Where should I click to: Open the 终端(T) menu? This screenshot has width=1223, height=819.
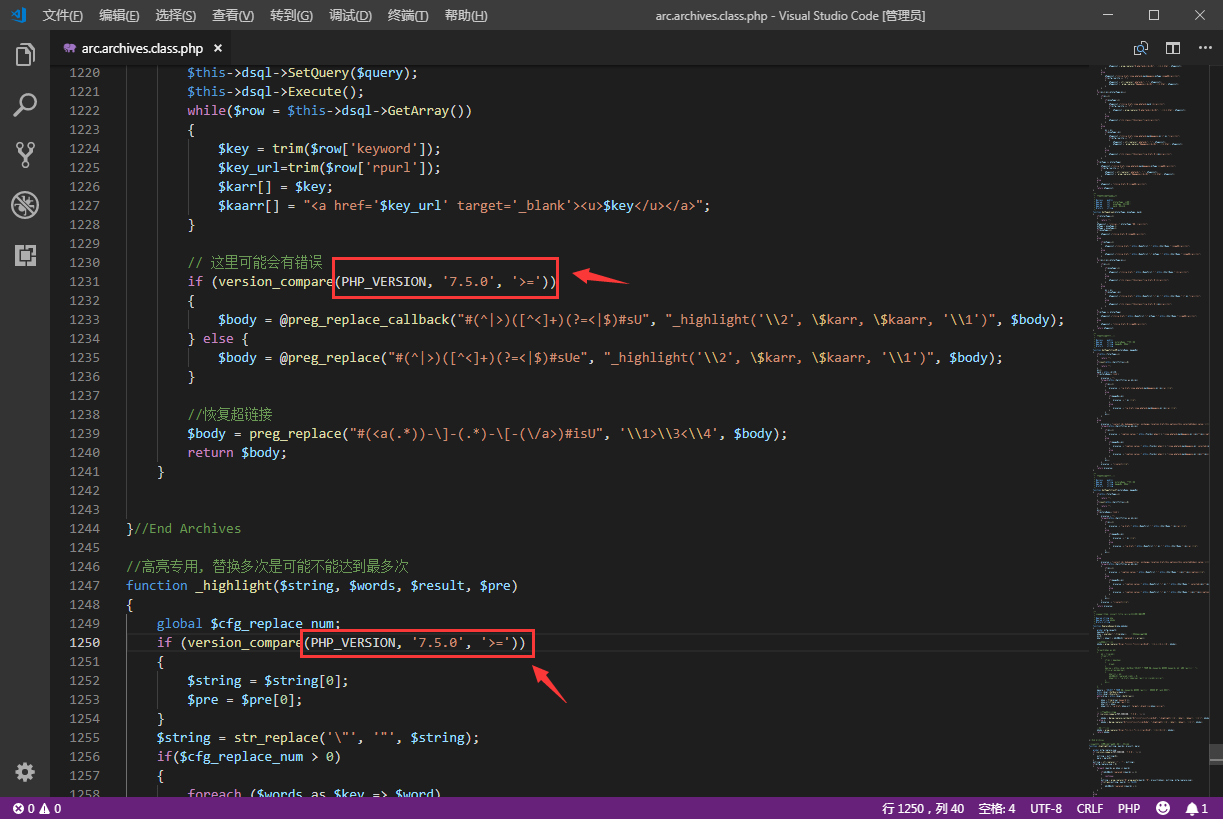coord(408,15)
